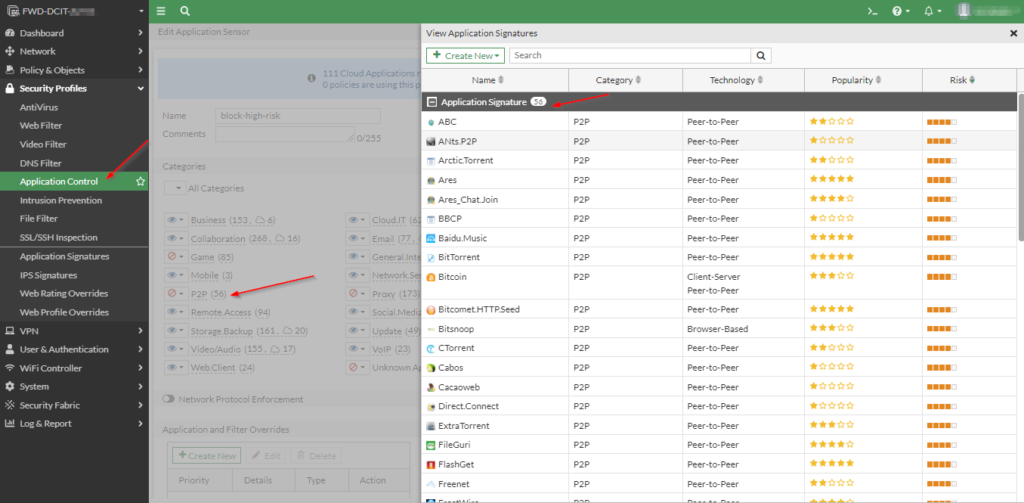Click the Cacaoweb application icon
This screenshot has height=503, width=1024.
pos(430,387)
